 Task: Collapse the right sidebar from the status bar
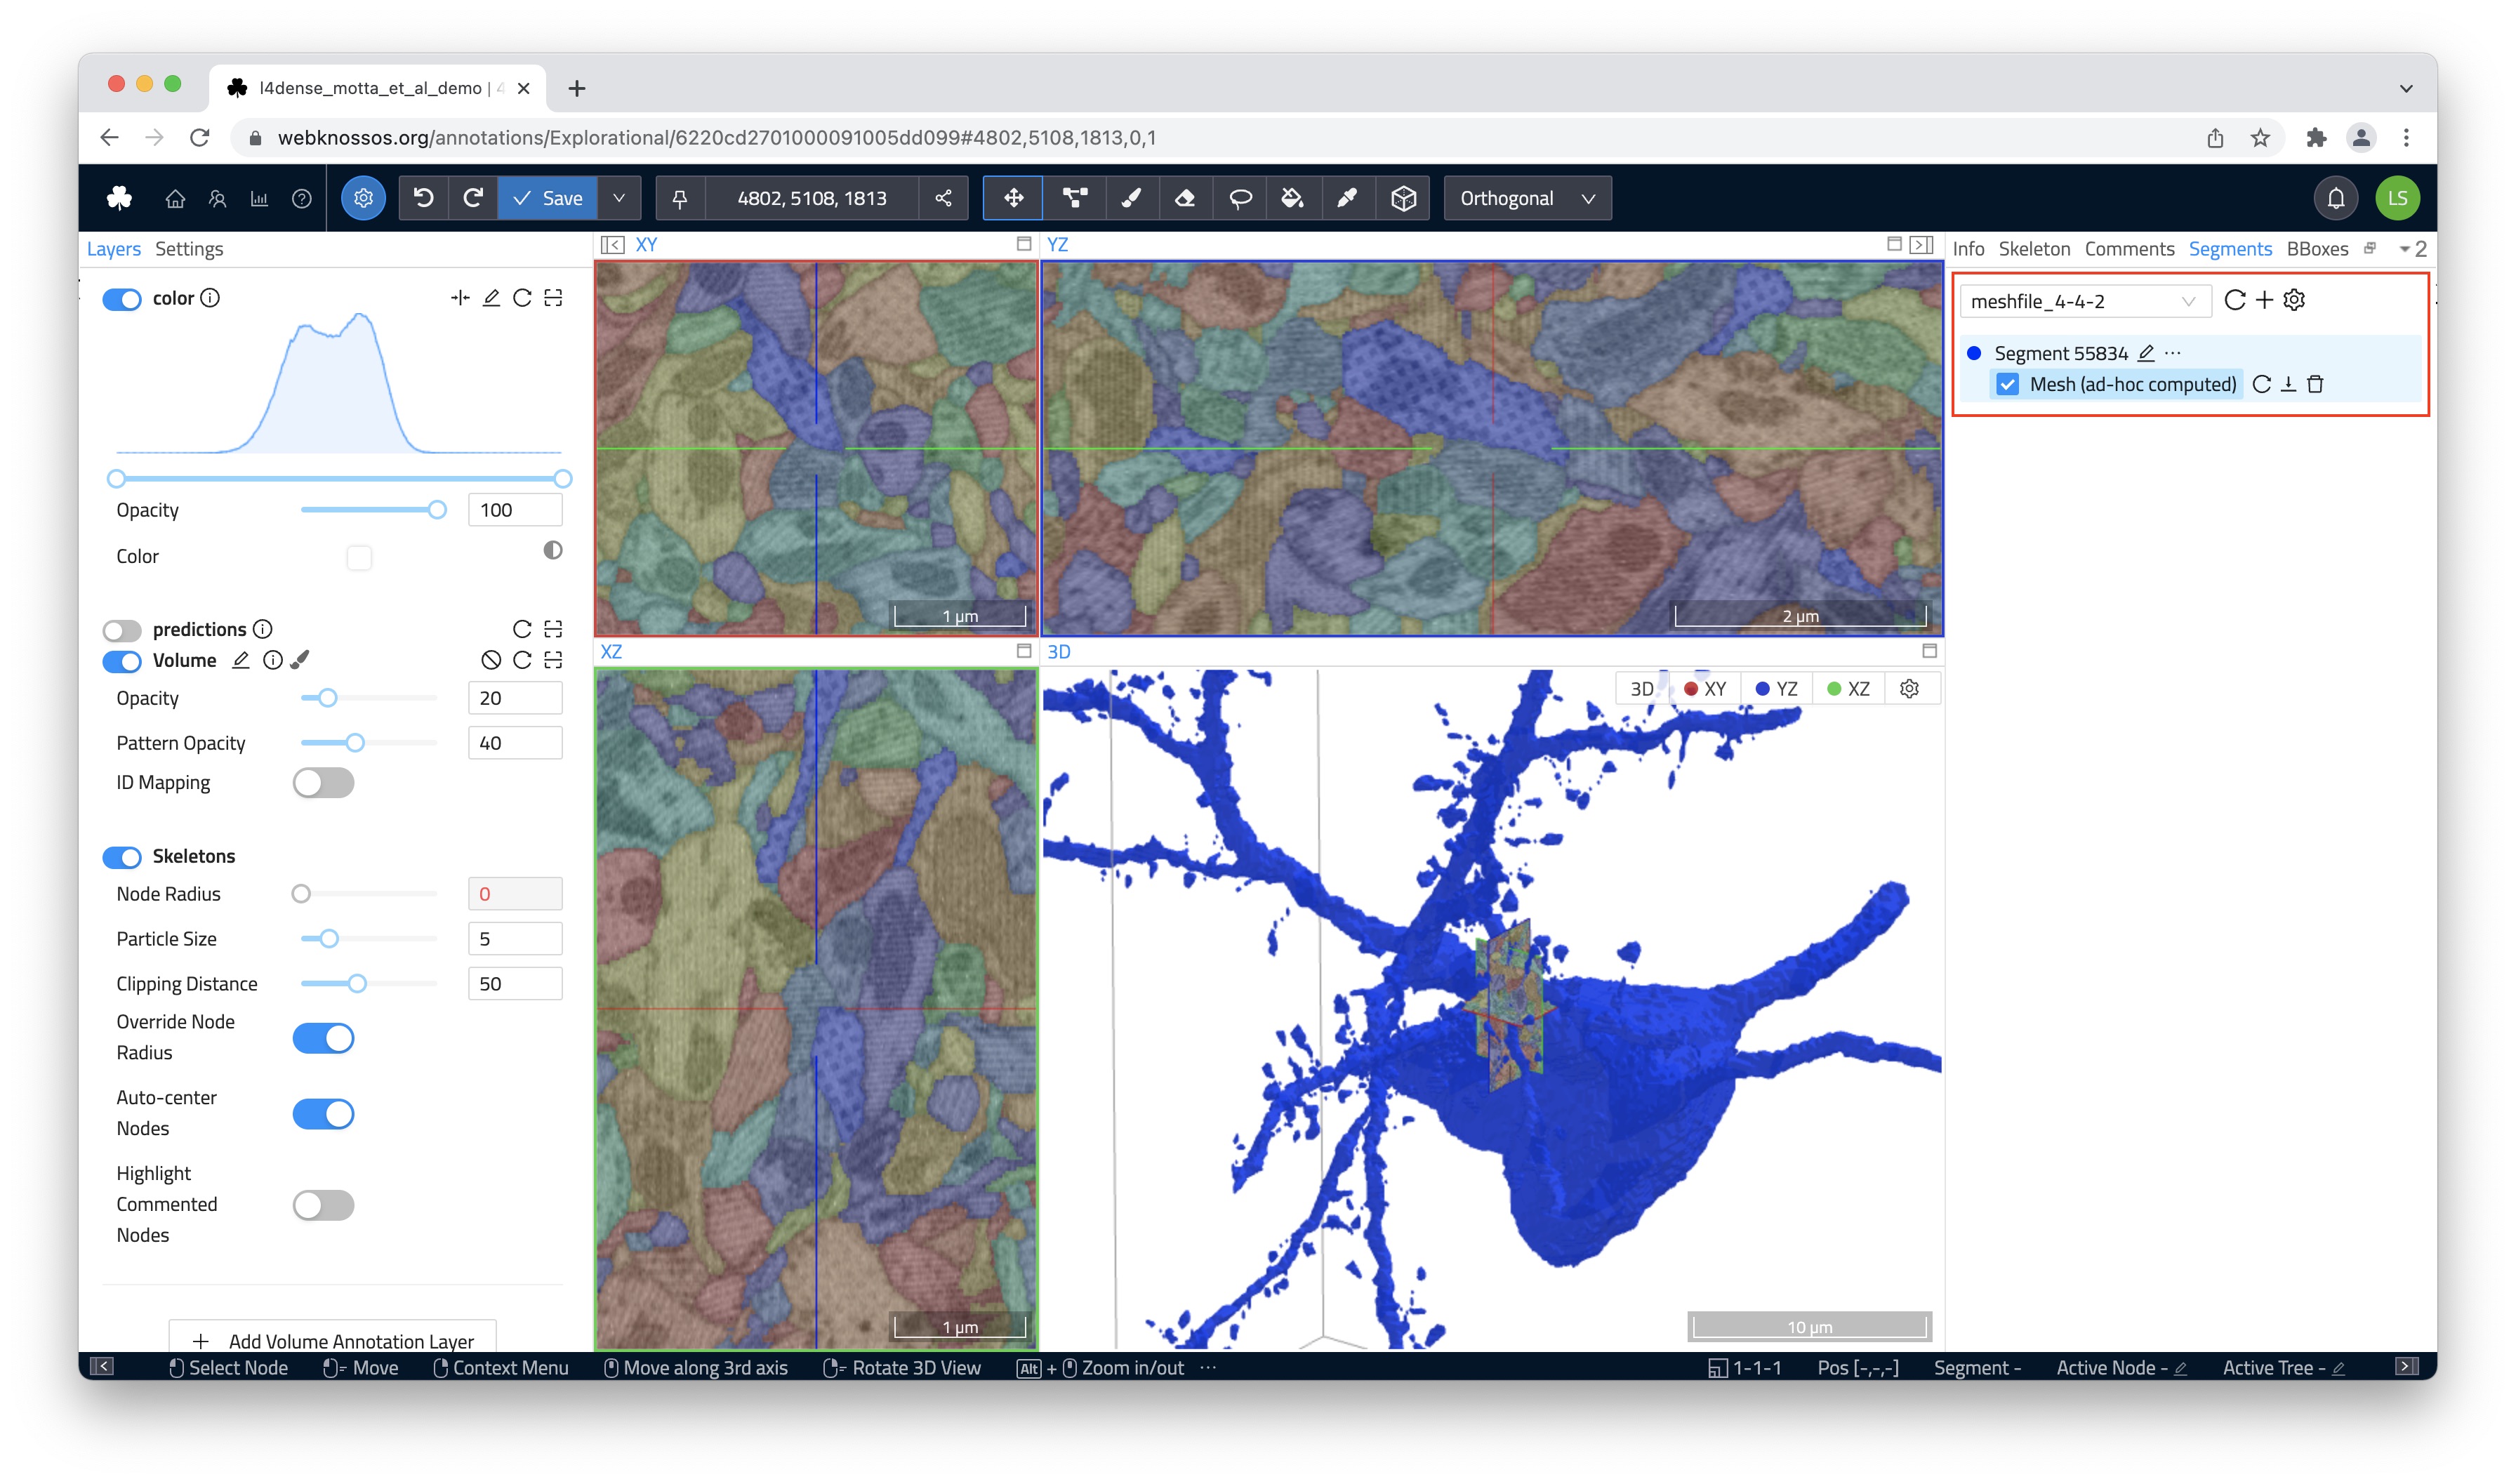pos(2407,1366)
